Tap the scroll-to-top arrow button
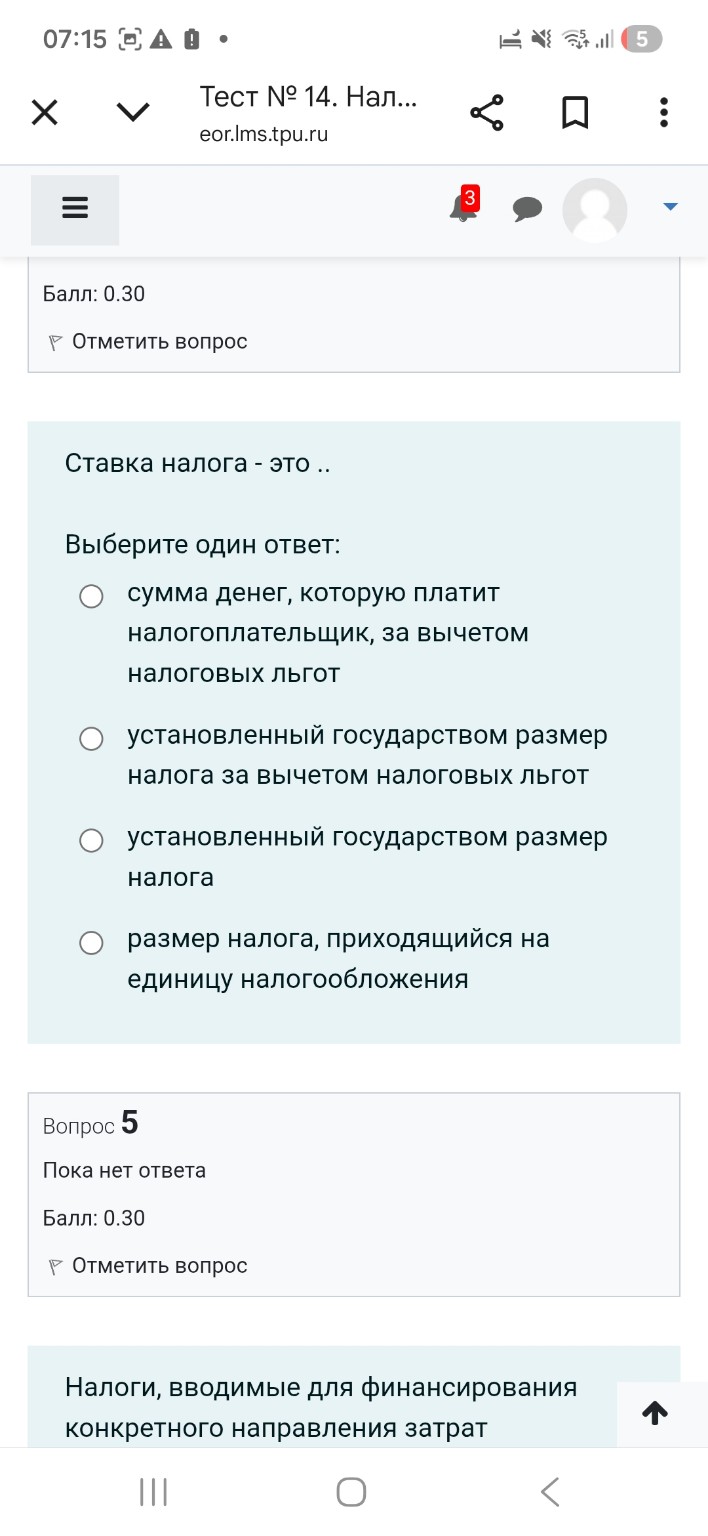The width and height of the screenshot is (708, 1536). pos(655,1413)
